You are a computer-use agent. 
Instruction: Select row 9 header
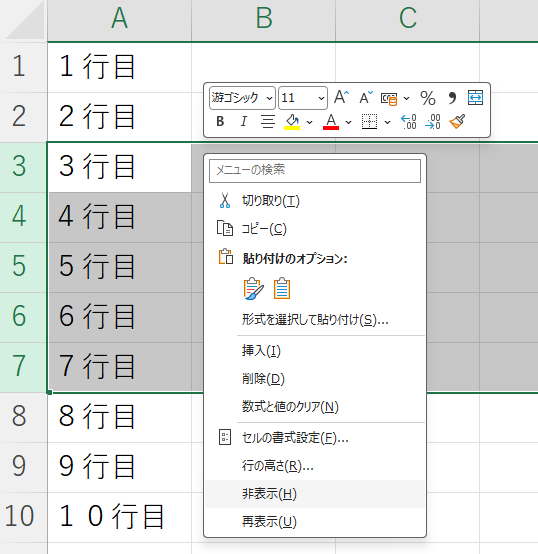[23, 467]
